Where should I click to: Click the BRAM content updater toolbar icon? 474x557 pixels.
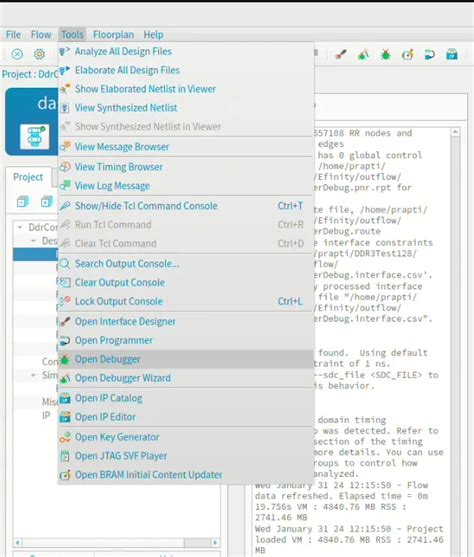408,55
